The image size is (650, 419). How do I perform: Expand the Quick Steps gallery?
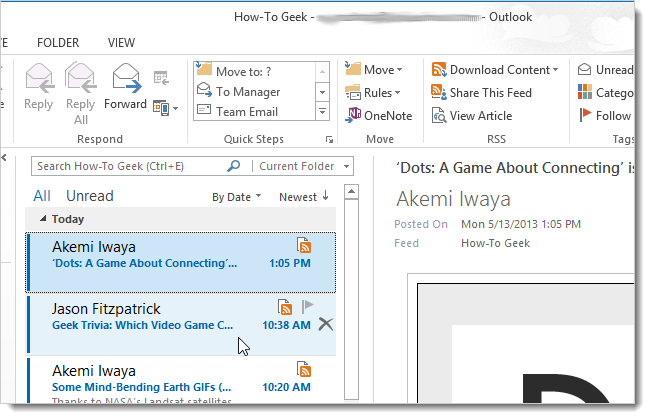tap(323, 111)
